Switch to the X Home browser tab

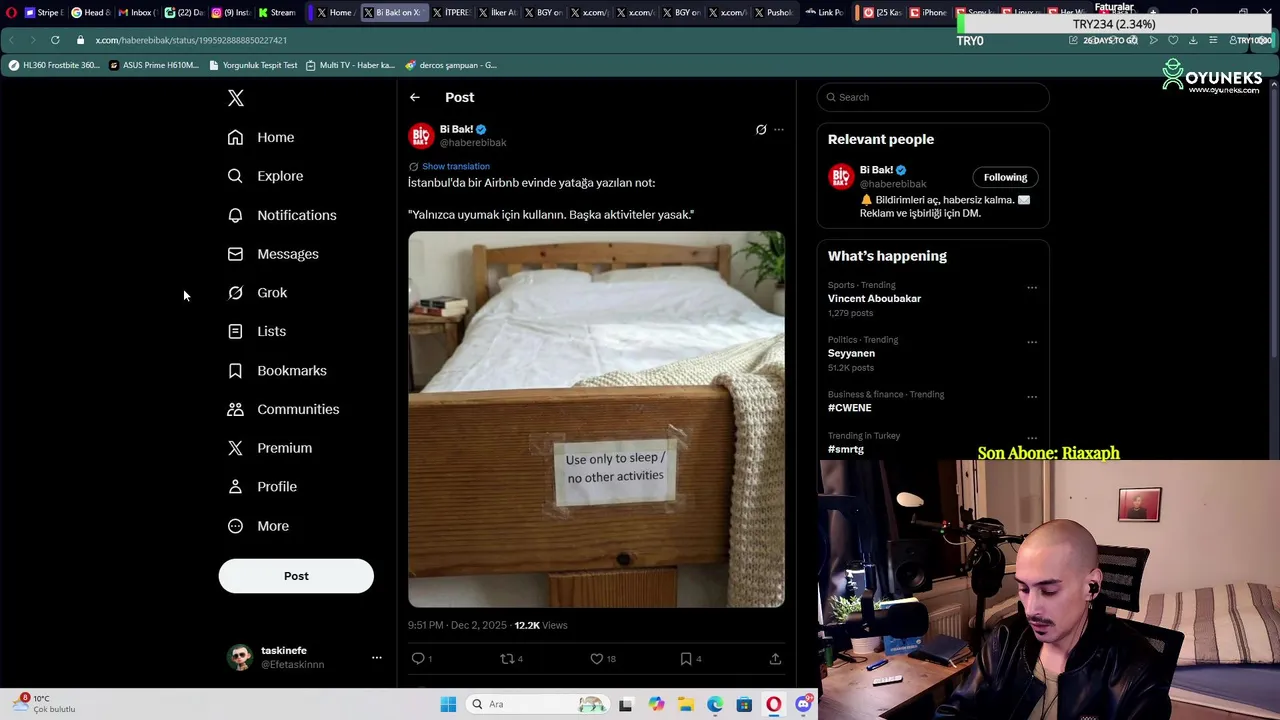[334, 13]
